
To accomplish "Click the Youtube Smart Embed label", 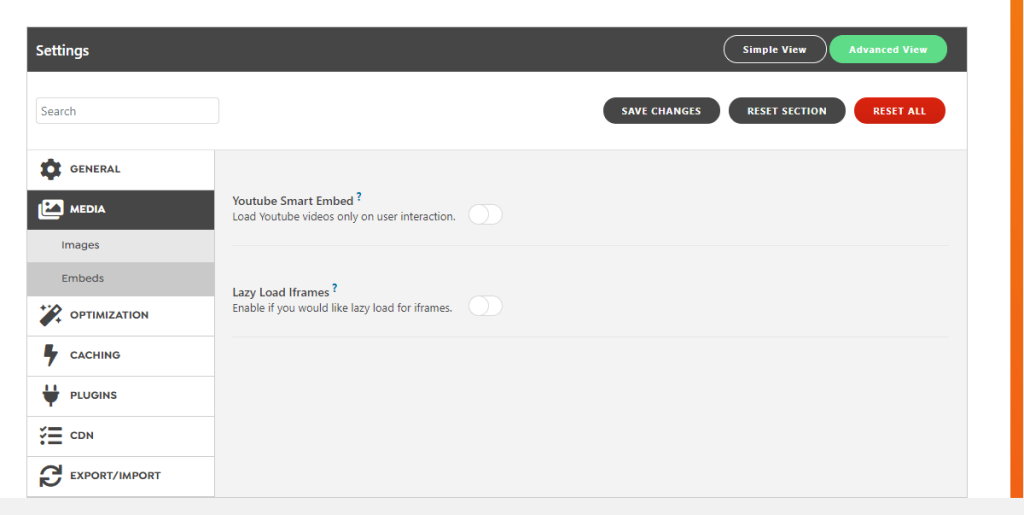I will click(293, 201).
